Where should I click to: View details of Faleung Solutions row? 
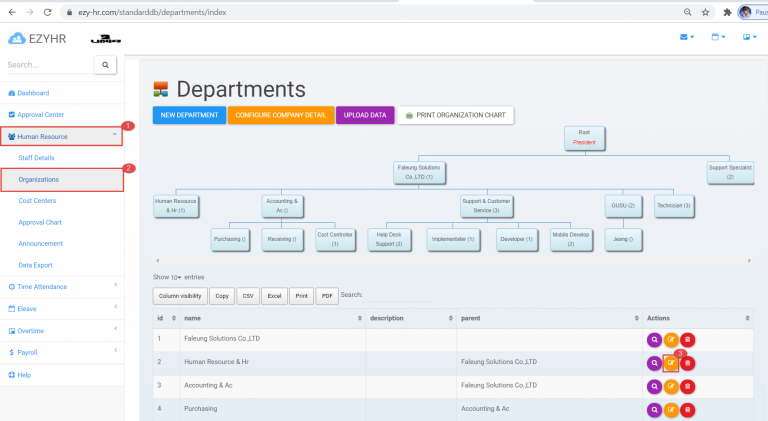tap(654, 339)
